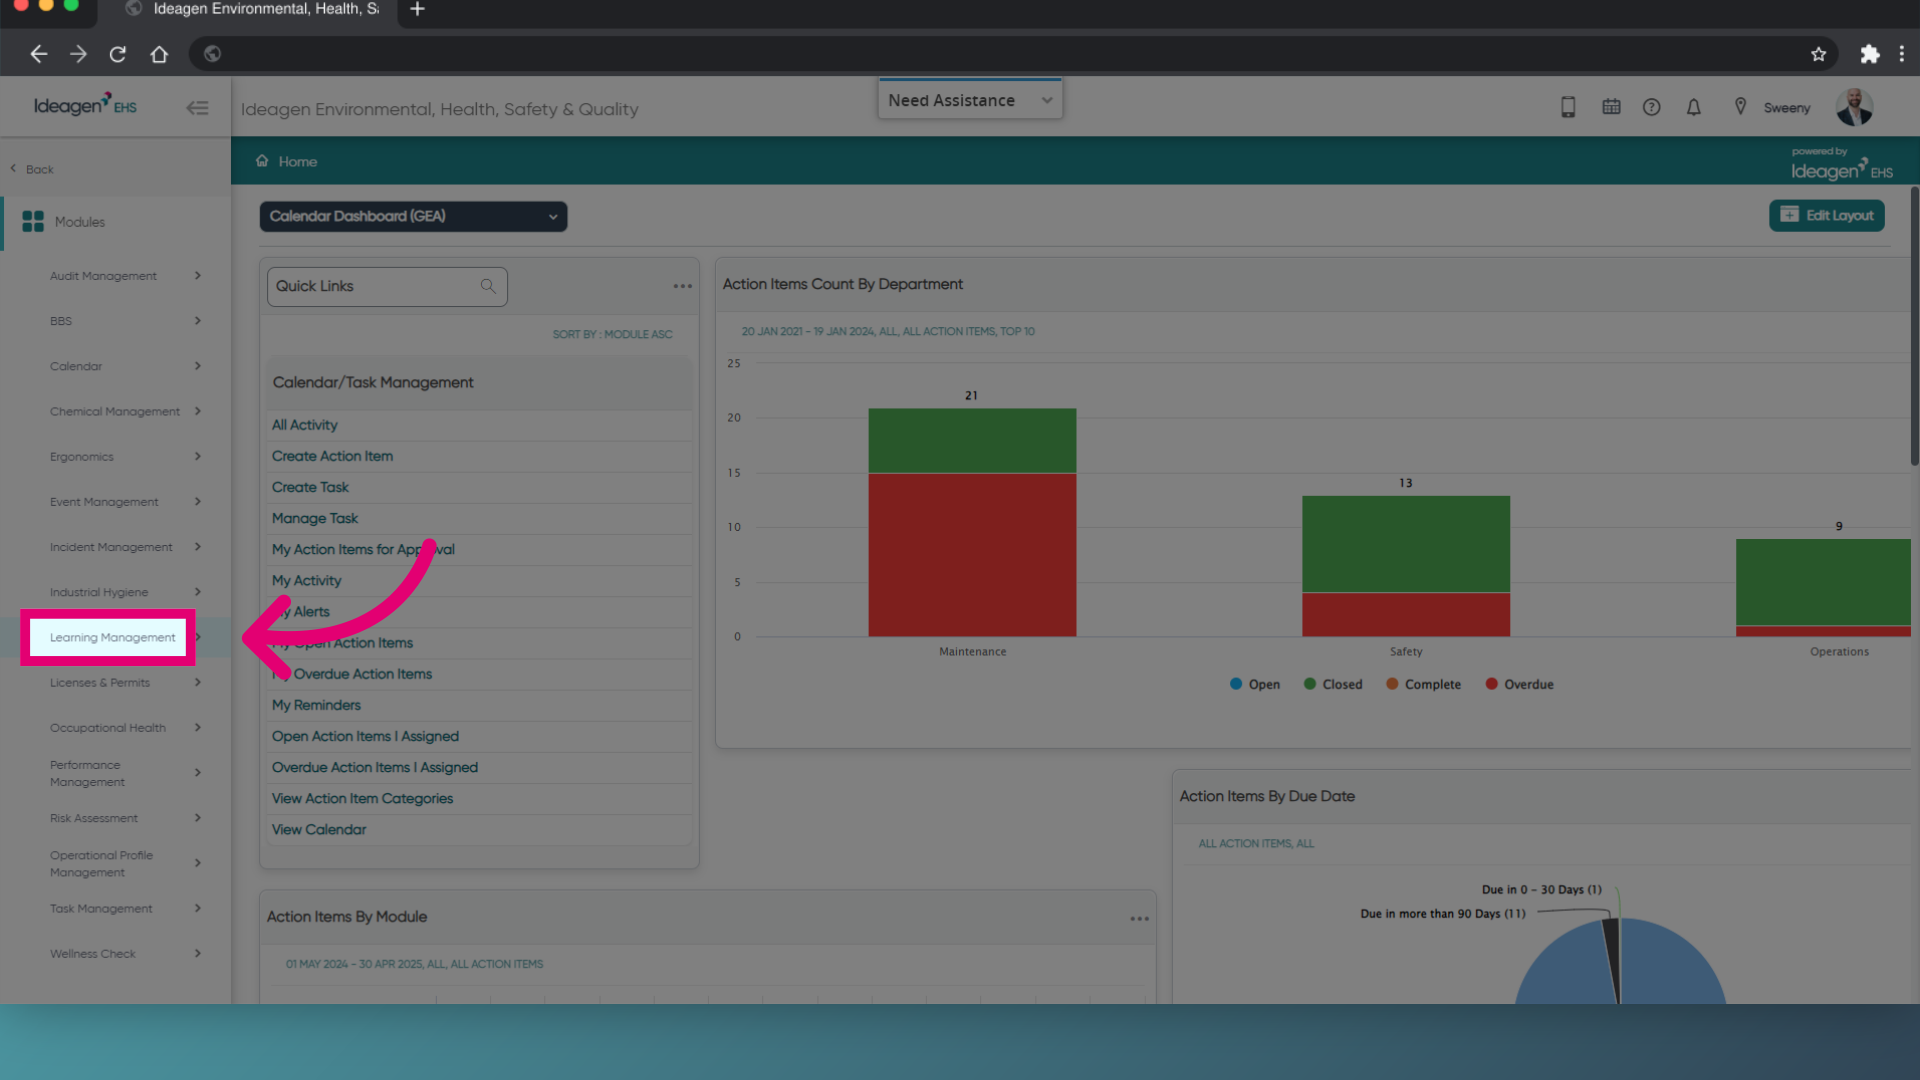Open Task Management module
Screen dimensions: 1920x1080
point(101,908)
